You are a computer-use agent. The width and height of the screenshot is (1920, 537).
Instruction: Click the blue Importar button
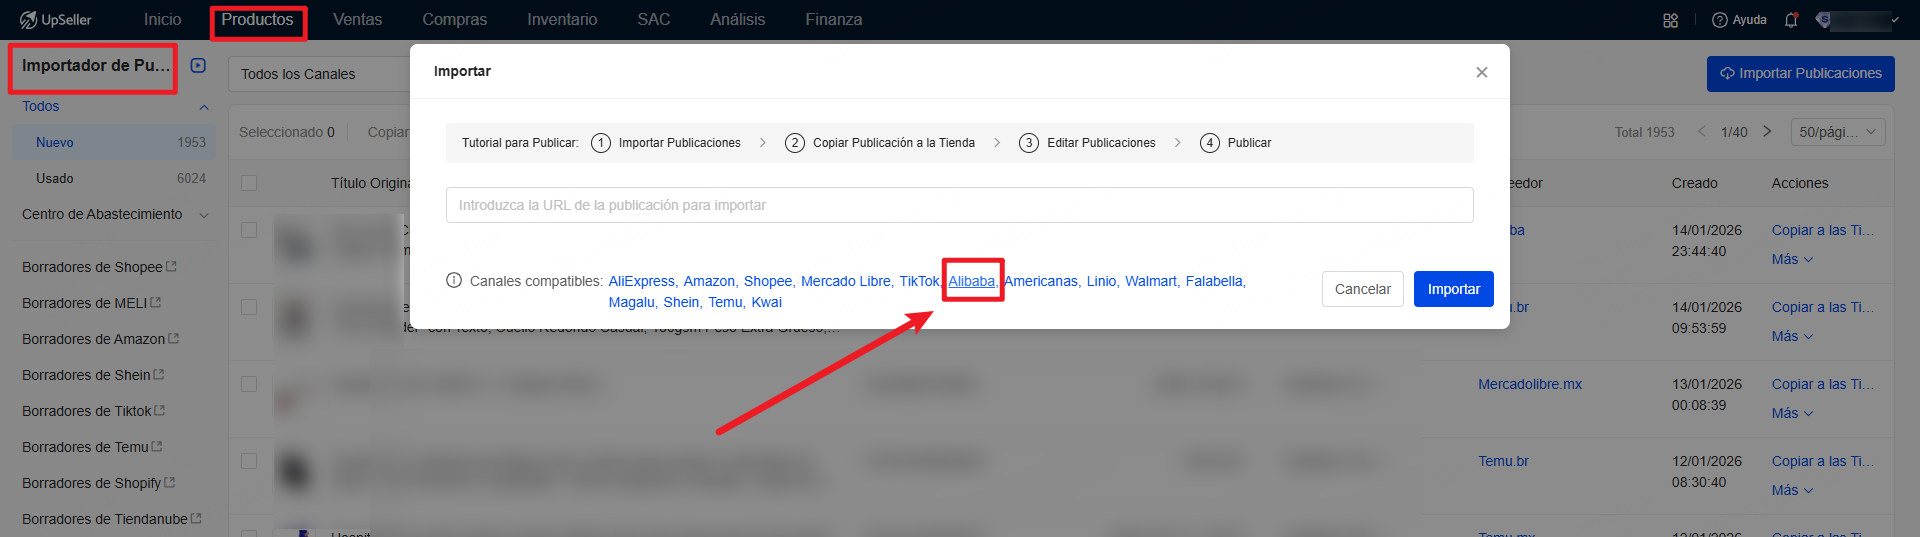(1453, 289)
